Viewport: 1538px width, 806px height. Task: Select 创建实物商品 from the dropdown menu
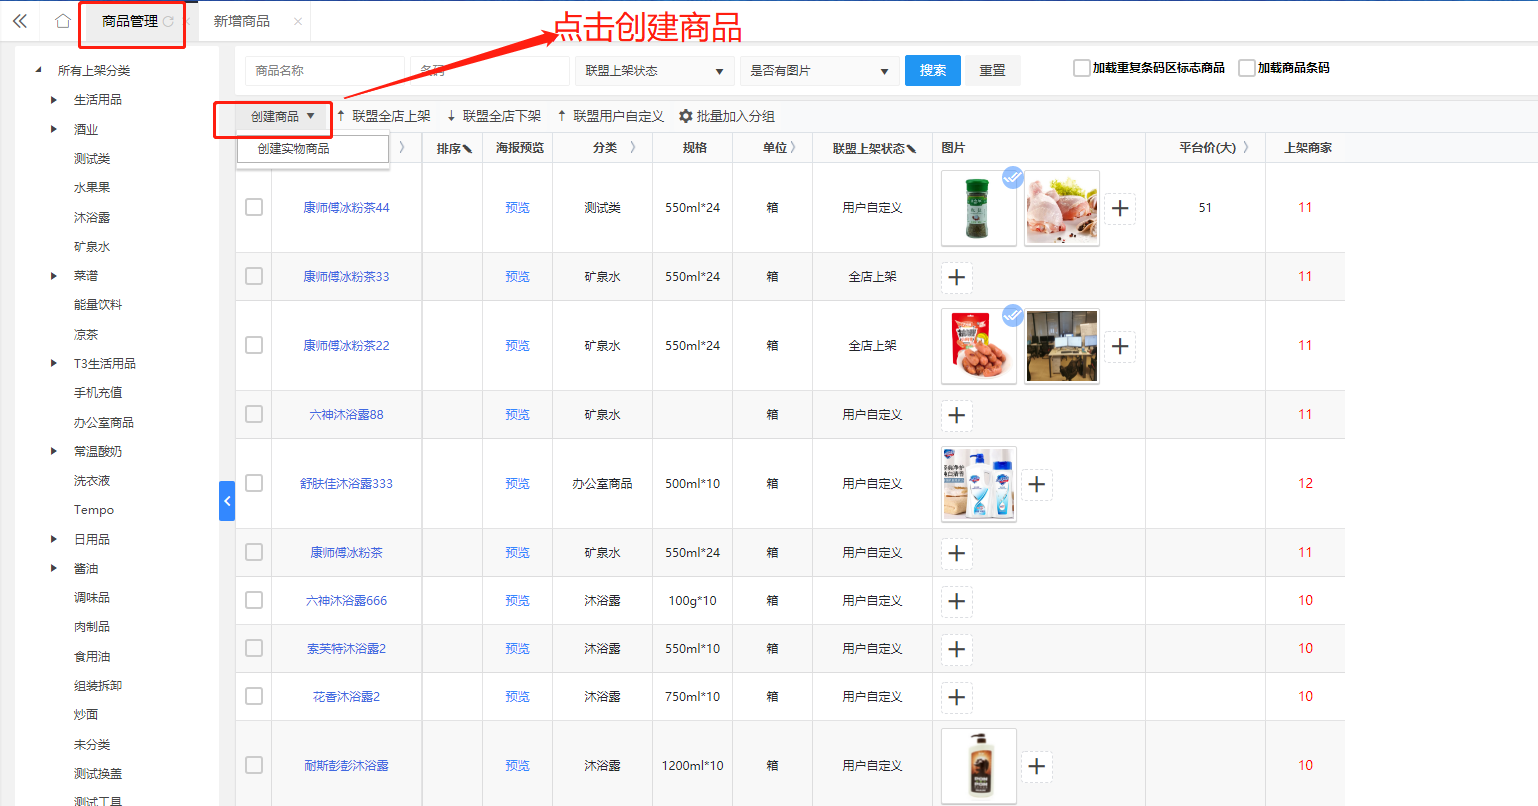click(294, 148)
